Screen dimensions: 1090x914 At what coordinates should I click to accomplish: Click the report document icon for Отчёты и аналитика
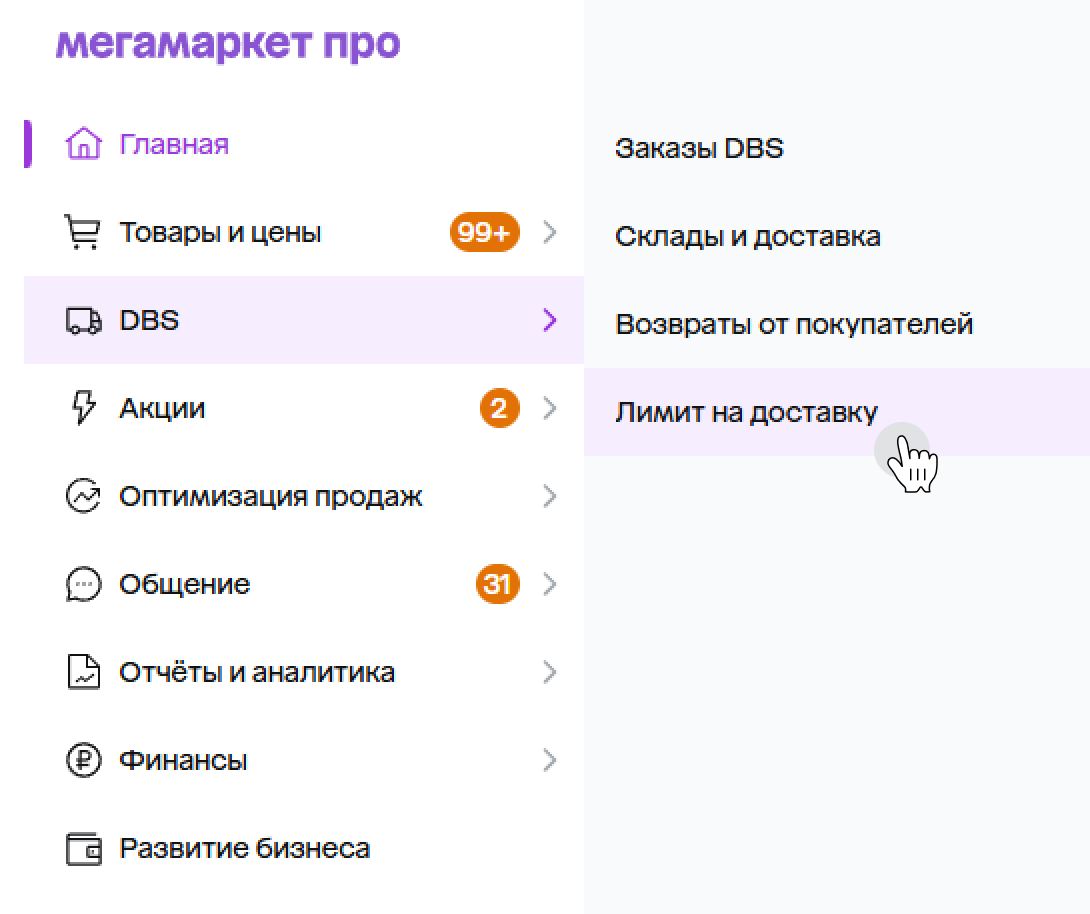click(x=83, y=673)
